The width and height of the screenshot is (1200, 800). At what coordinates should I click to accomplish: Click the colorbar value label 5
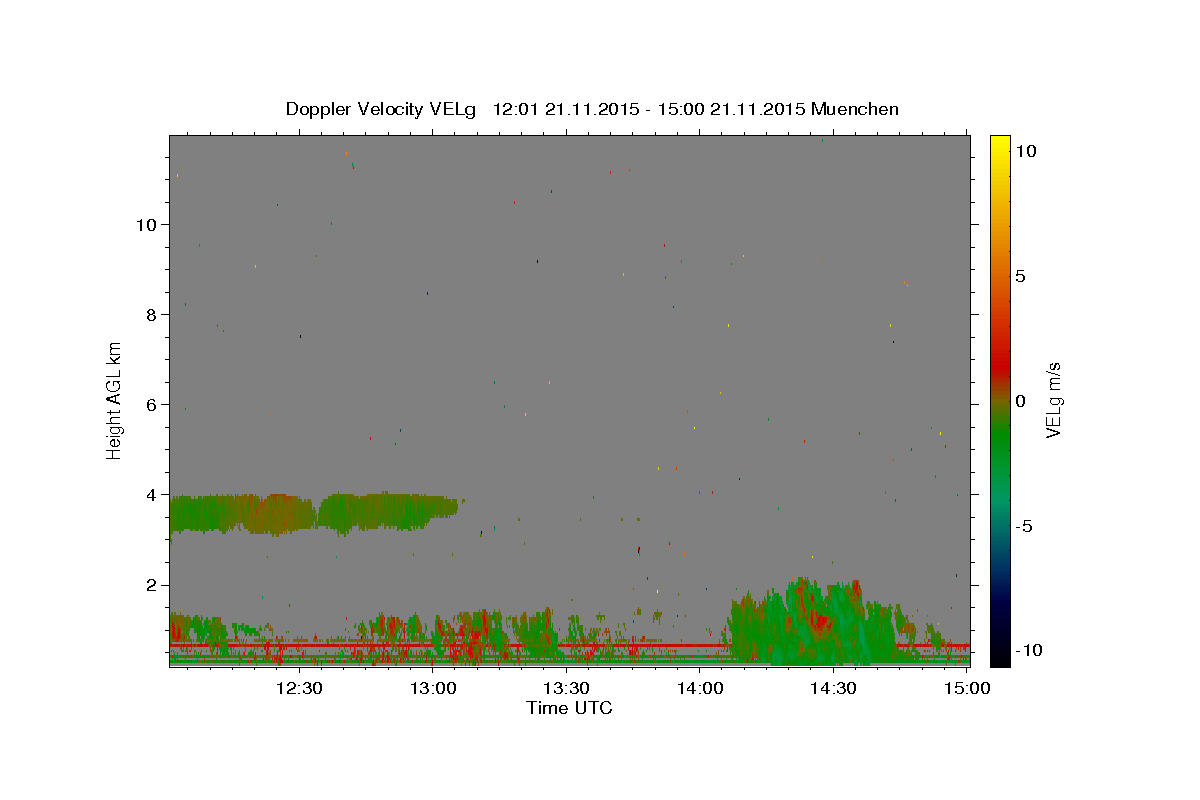click(1019, 275)
